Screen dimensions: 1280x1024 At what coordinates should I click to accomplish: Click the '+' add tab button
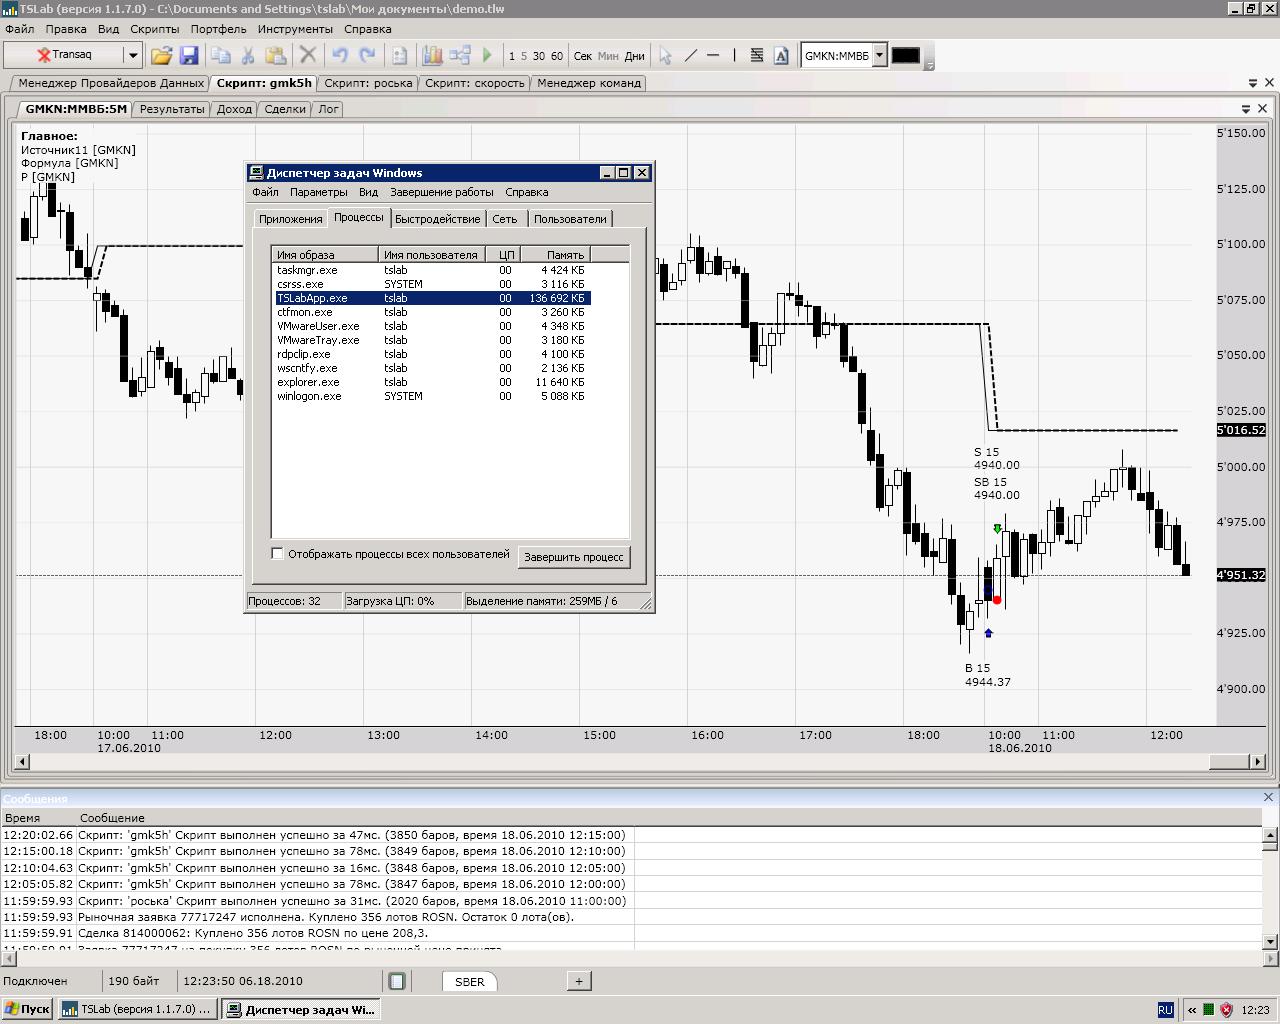tap(578, 981)
